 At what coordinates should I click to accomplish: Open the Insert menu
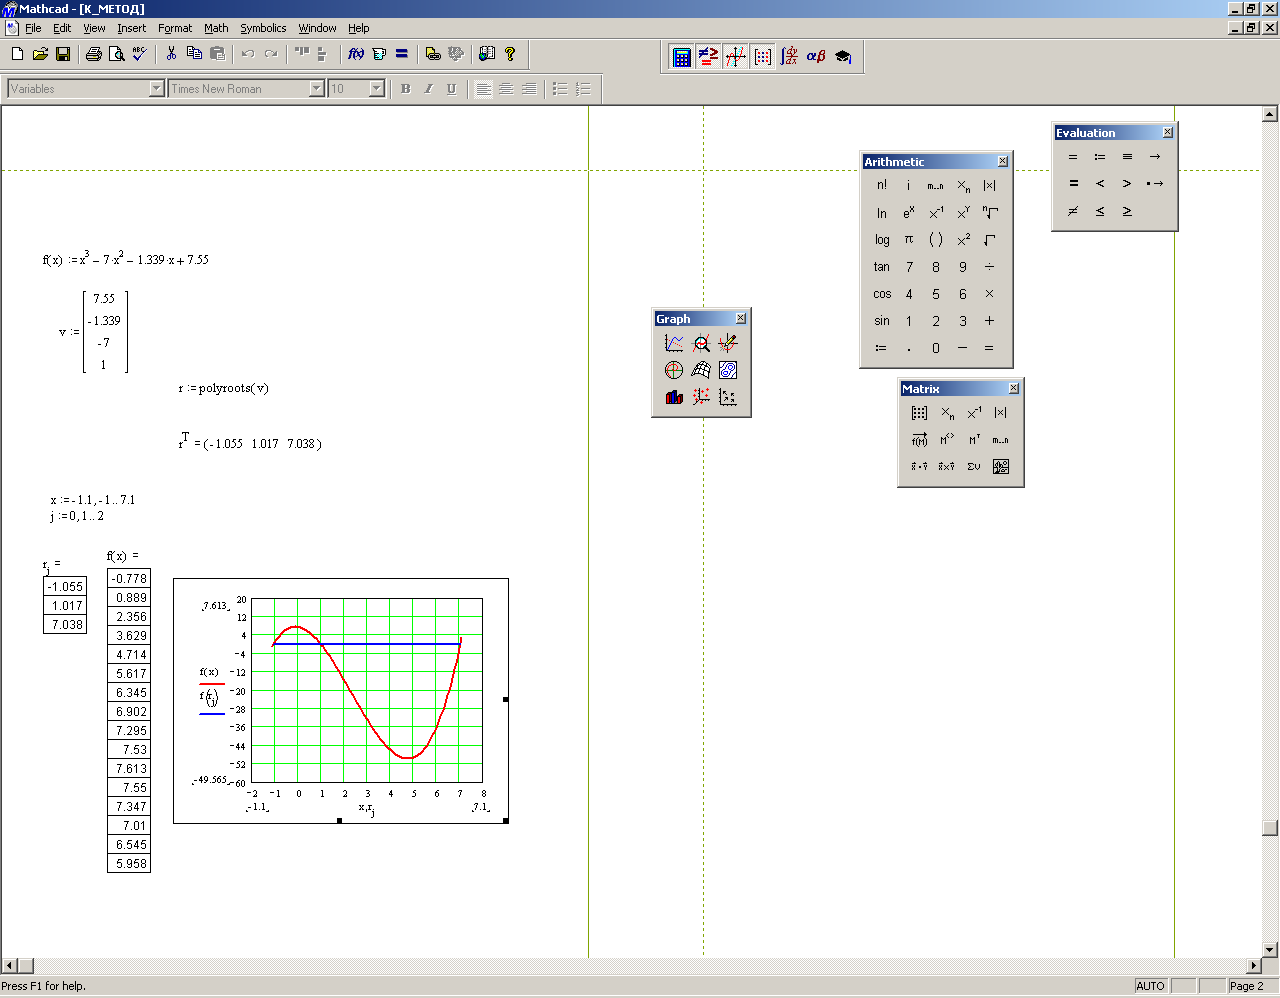[x=131, y=28]
